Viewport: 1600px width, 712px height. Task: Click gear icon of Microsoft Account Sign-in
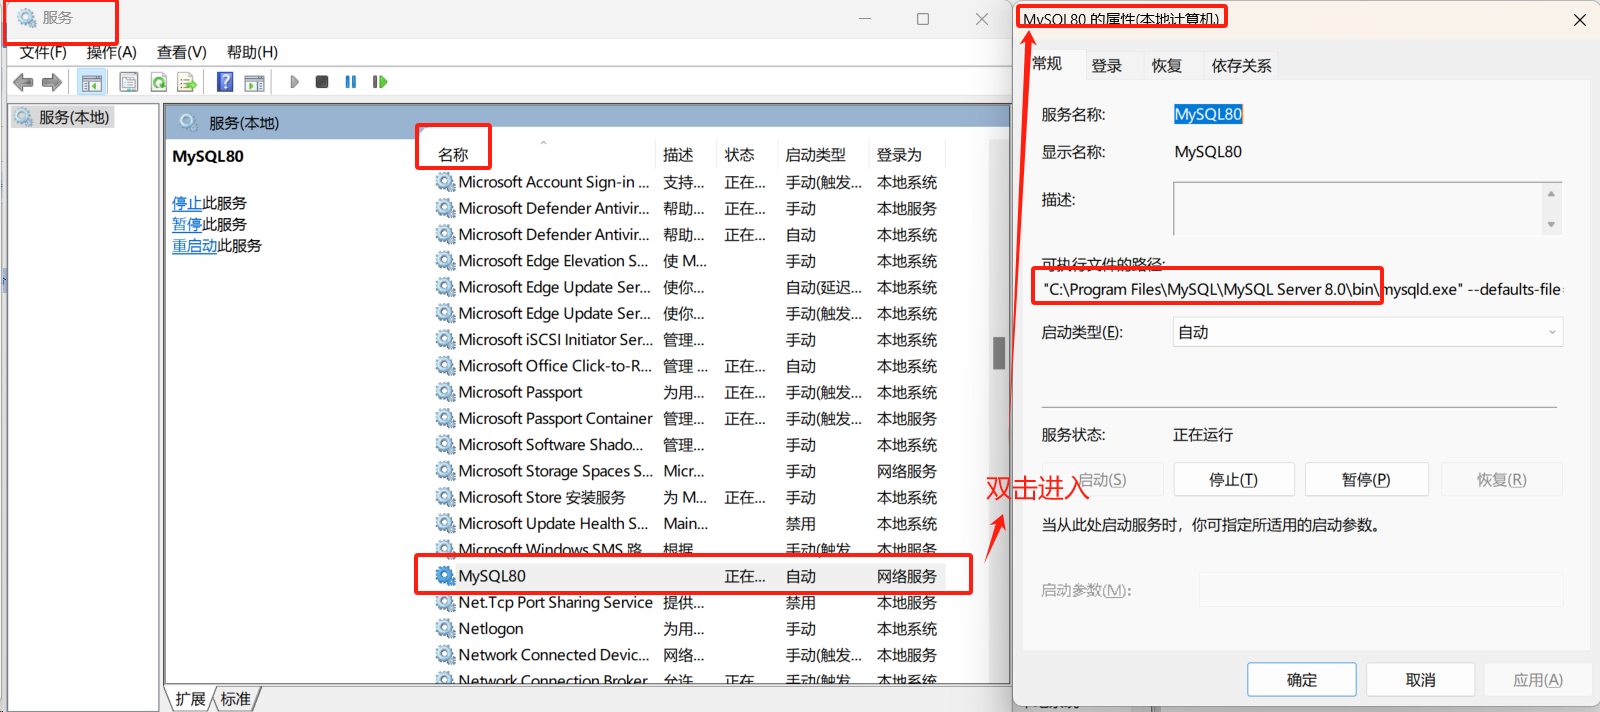[x=445, y=182]
